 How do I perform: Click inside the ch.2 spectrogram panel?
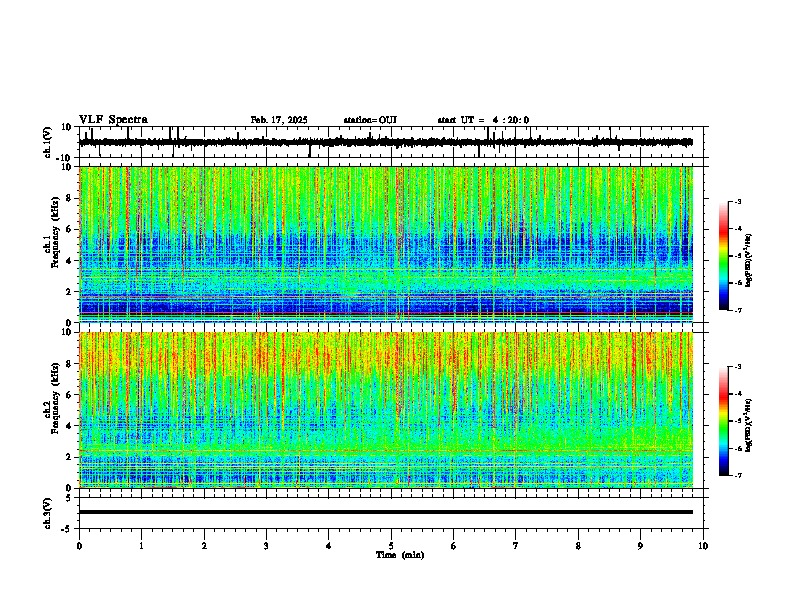(x=386, y=410)
